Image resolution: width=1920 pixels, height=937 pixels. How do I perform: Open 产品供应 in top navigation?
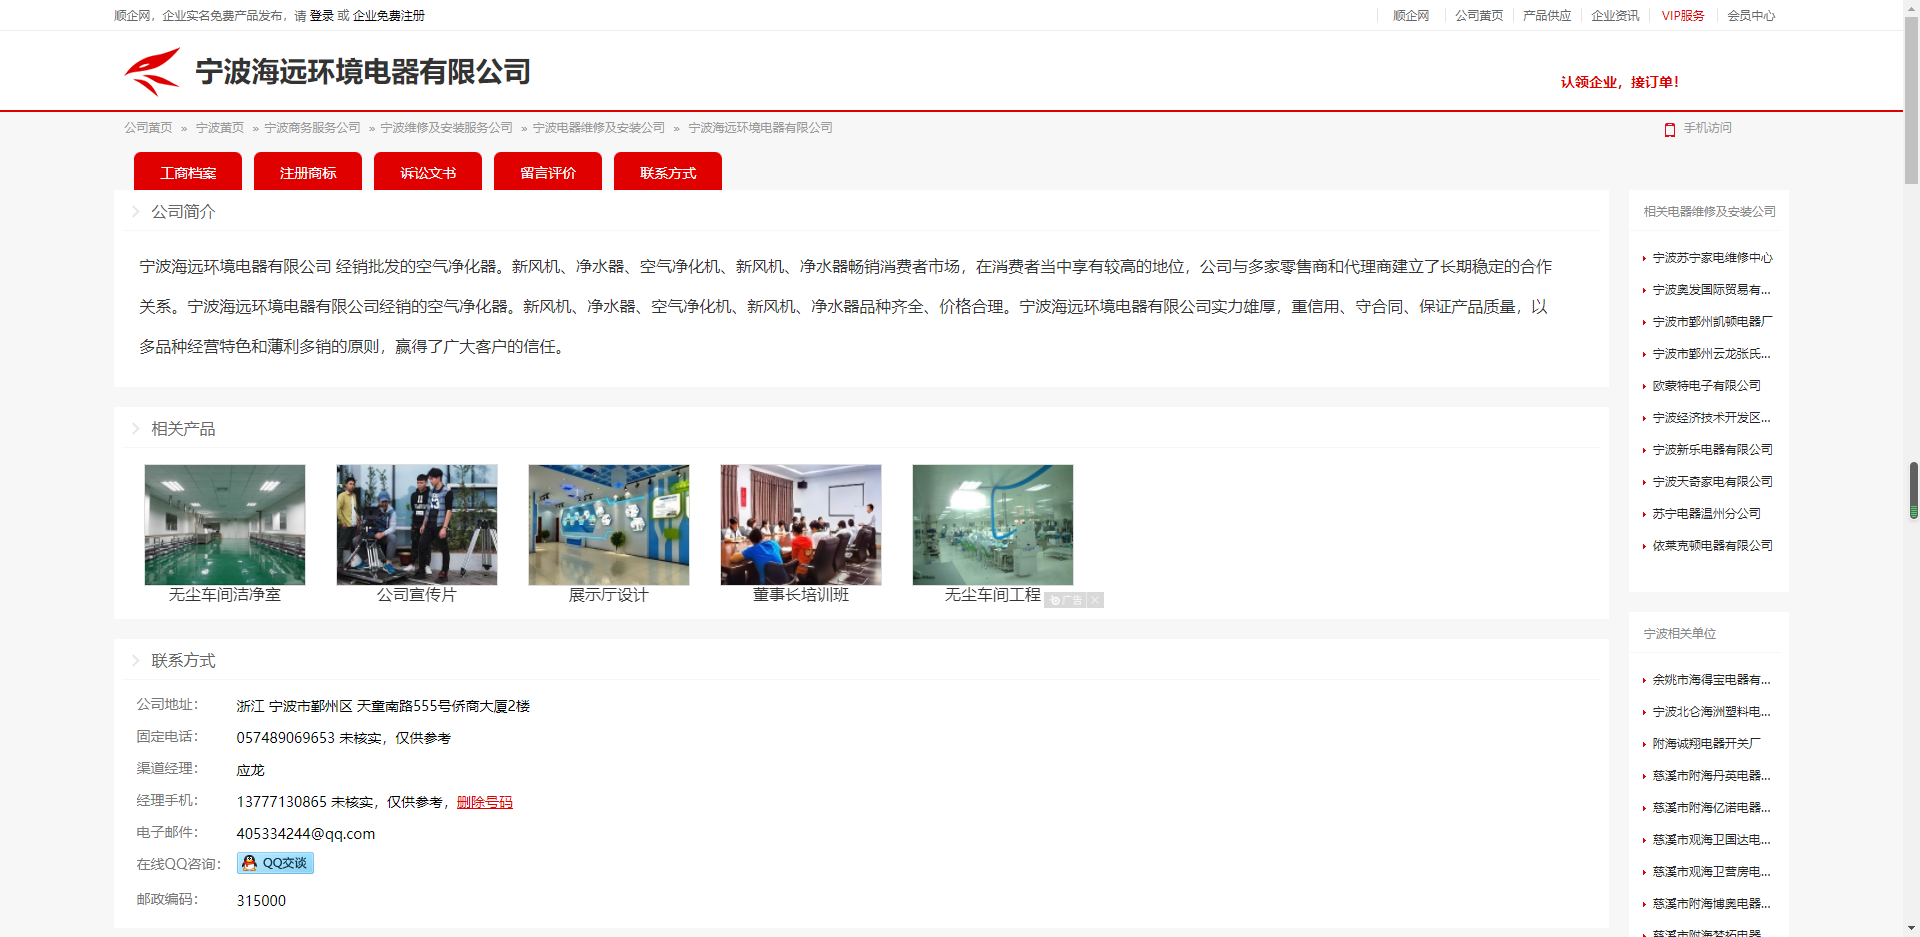tap(1547, 16)
